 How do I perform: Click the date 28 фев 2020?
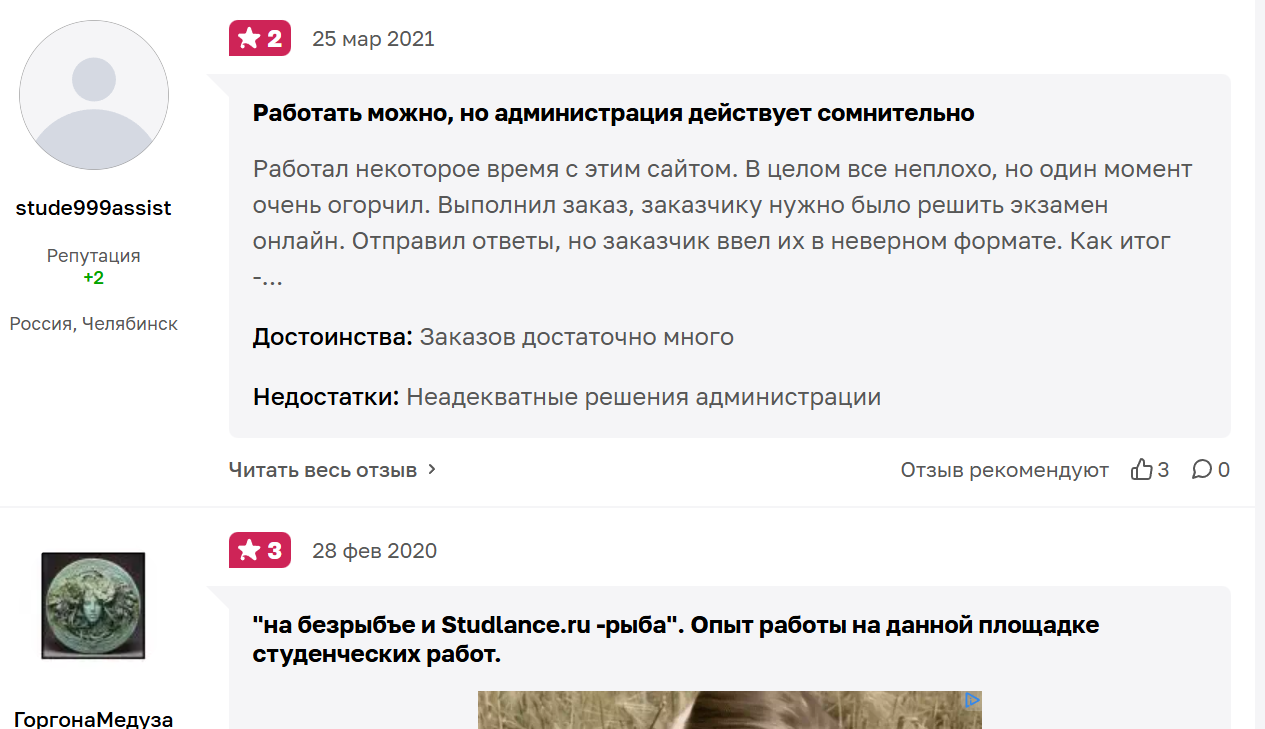pos(374,551)
